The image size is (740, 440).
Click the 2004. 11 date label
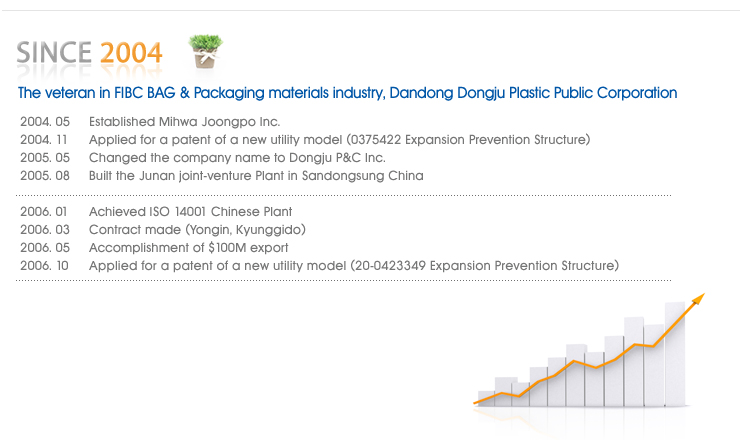43,140
